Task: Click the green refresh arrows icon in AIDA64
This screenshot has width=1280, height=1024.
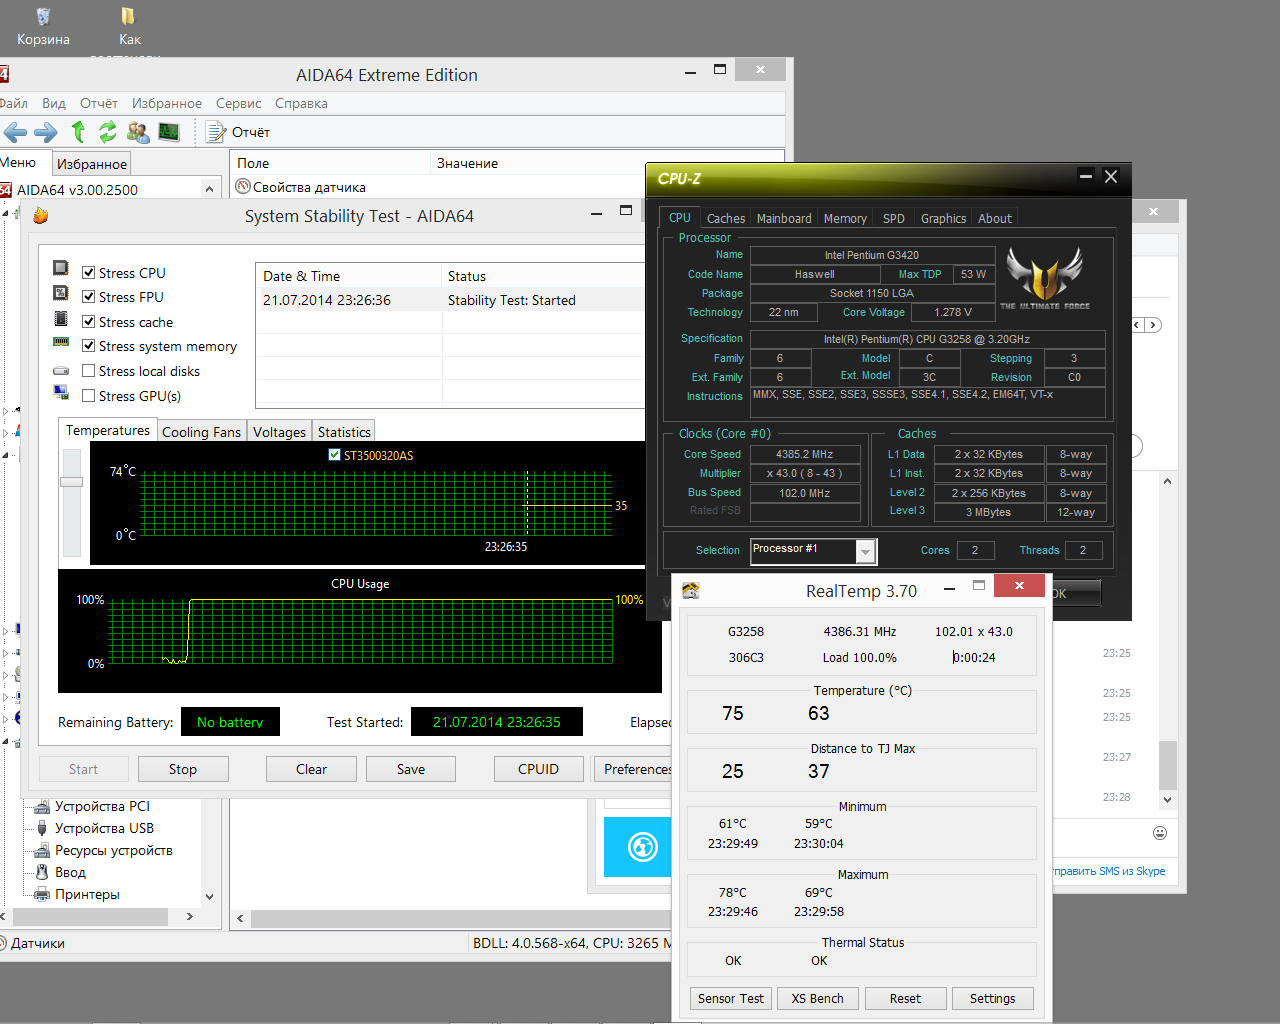Action: tap(108, 131)
